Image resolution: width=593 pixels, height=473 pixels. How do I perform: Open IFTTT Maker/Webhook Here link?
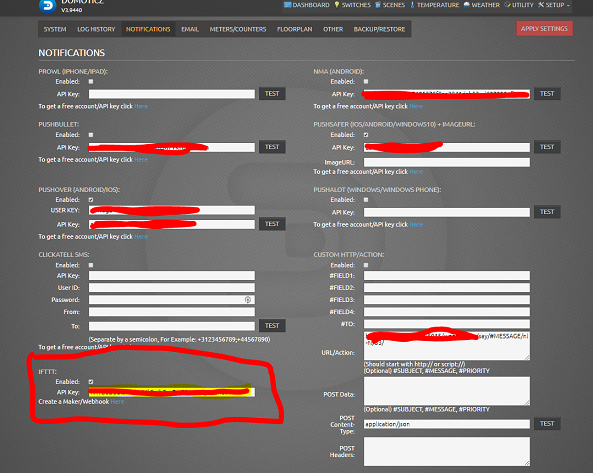117,402
